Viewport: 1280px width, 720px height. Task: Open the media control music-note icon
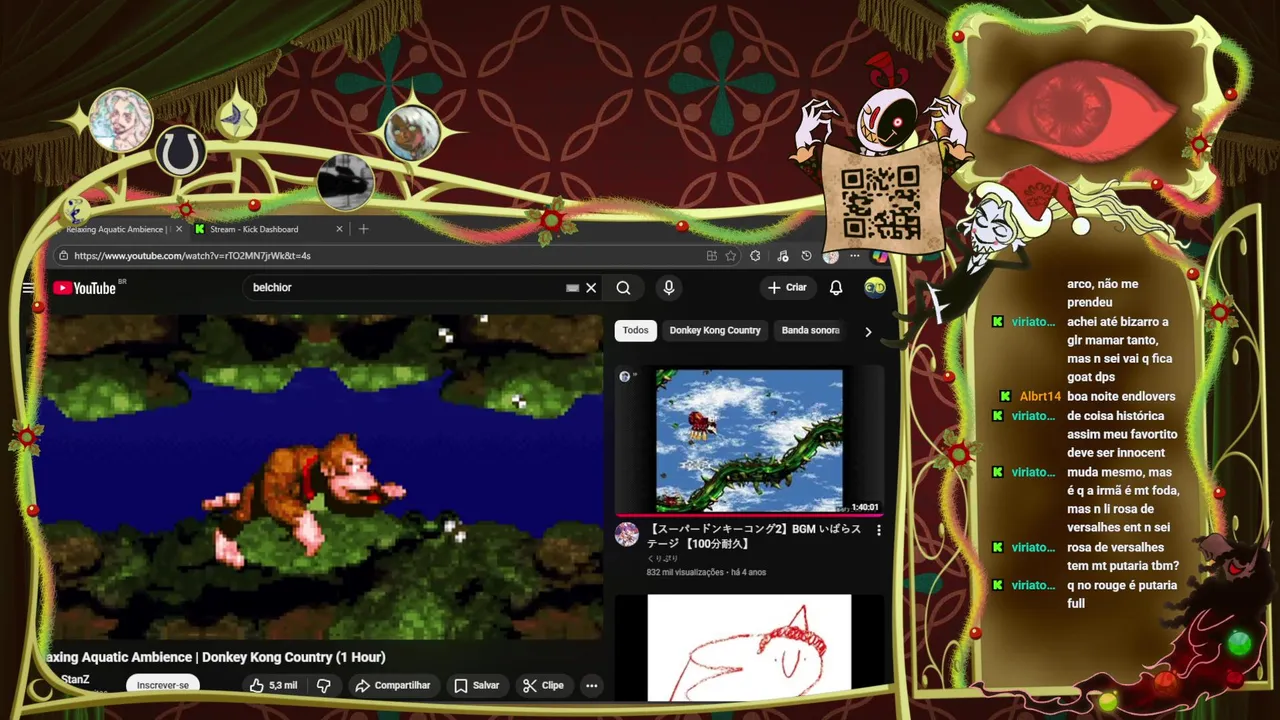pos(782,256)
